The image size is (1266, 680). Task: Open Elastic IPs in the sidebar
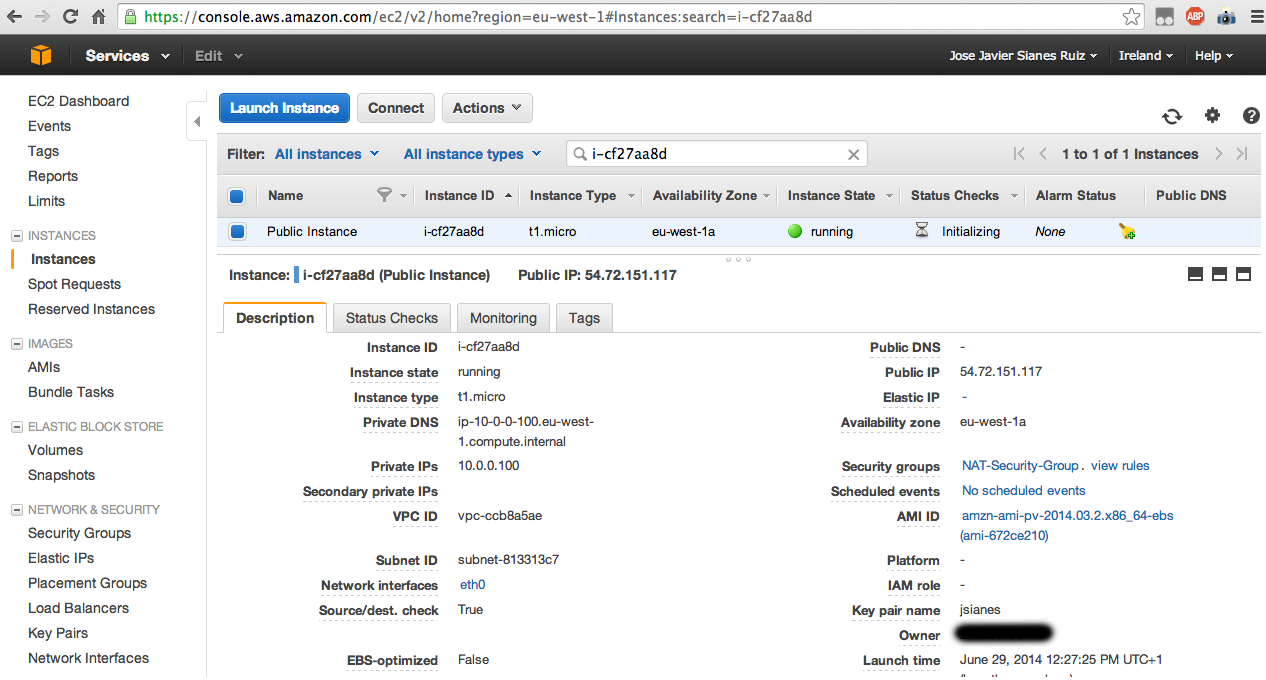click(61, 558)
